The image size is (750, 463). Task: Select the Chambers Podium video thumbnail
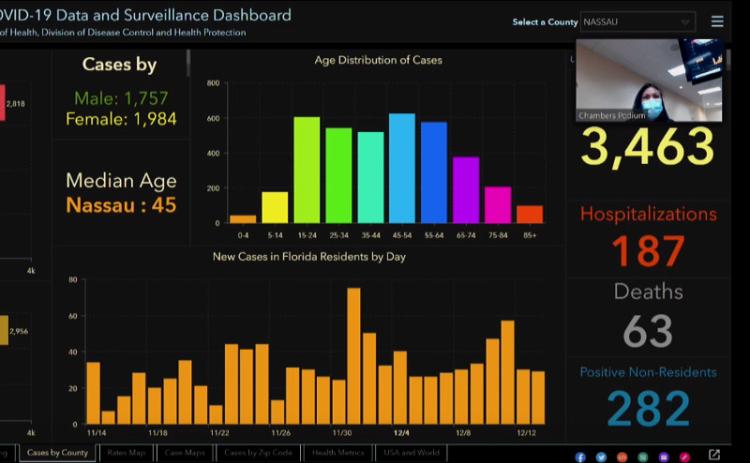tap(649, 80)
